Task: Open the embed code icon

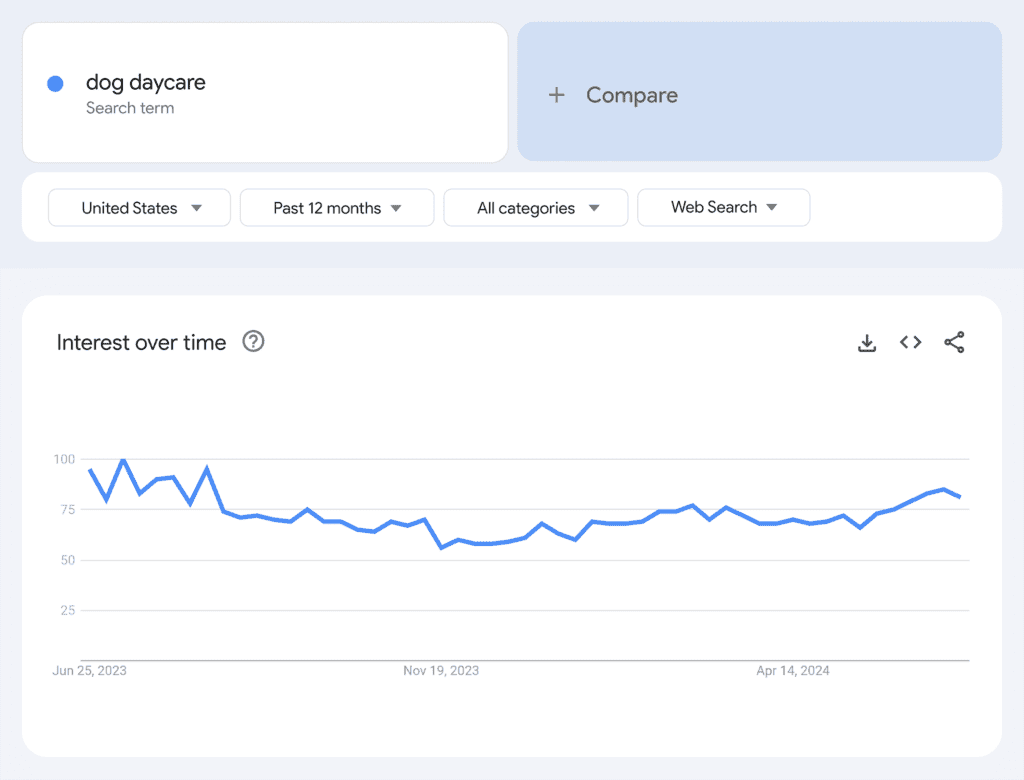Action: pos(910,343)
